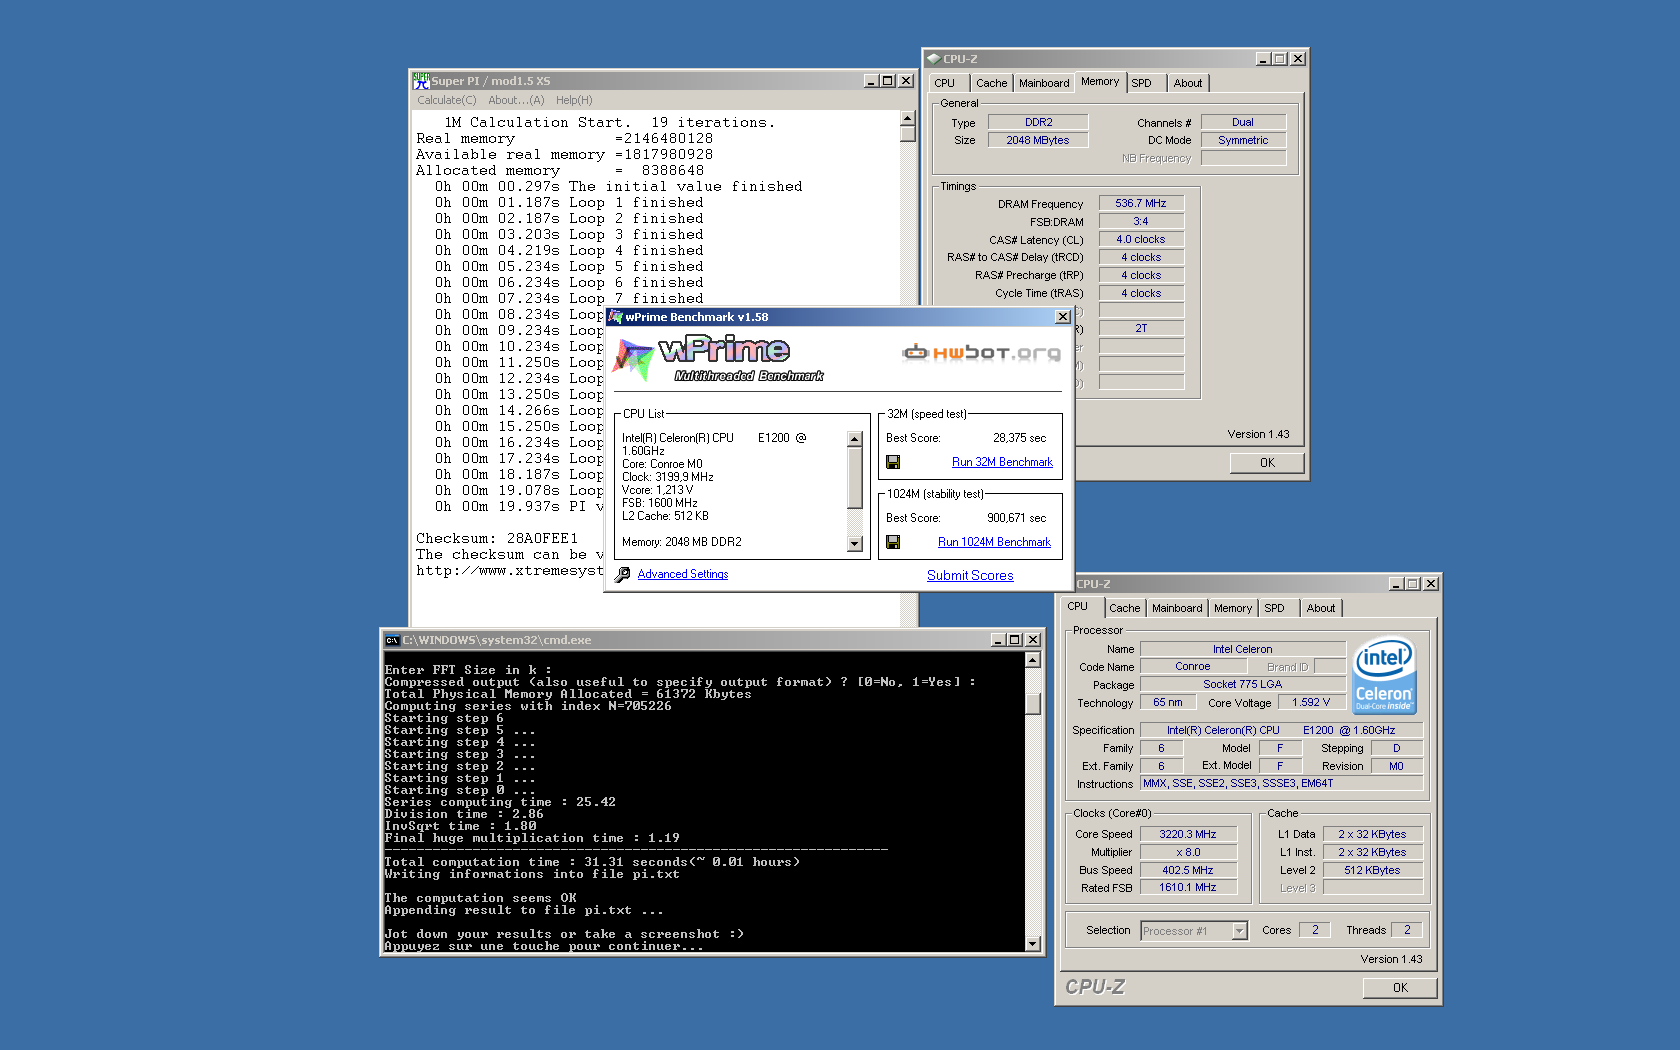Switch to CPU tab in upper CPU-Z window
The height and width of the screenshot is (1050, 1680).
point(945,83)
